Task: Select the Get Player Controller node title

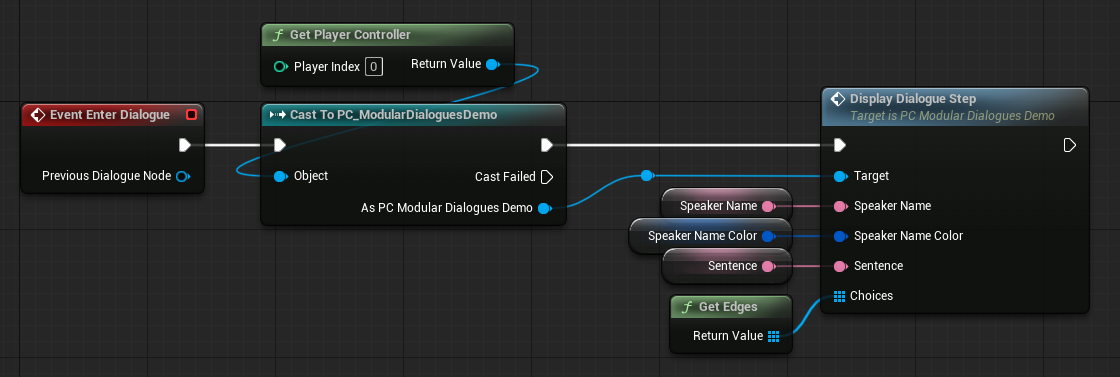Action: pyautogui.click(x=350, y=35)
